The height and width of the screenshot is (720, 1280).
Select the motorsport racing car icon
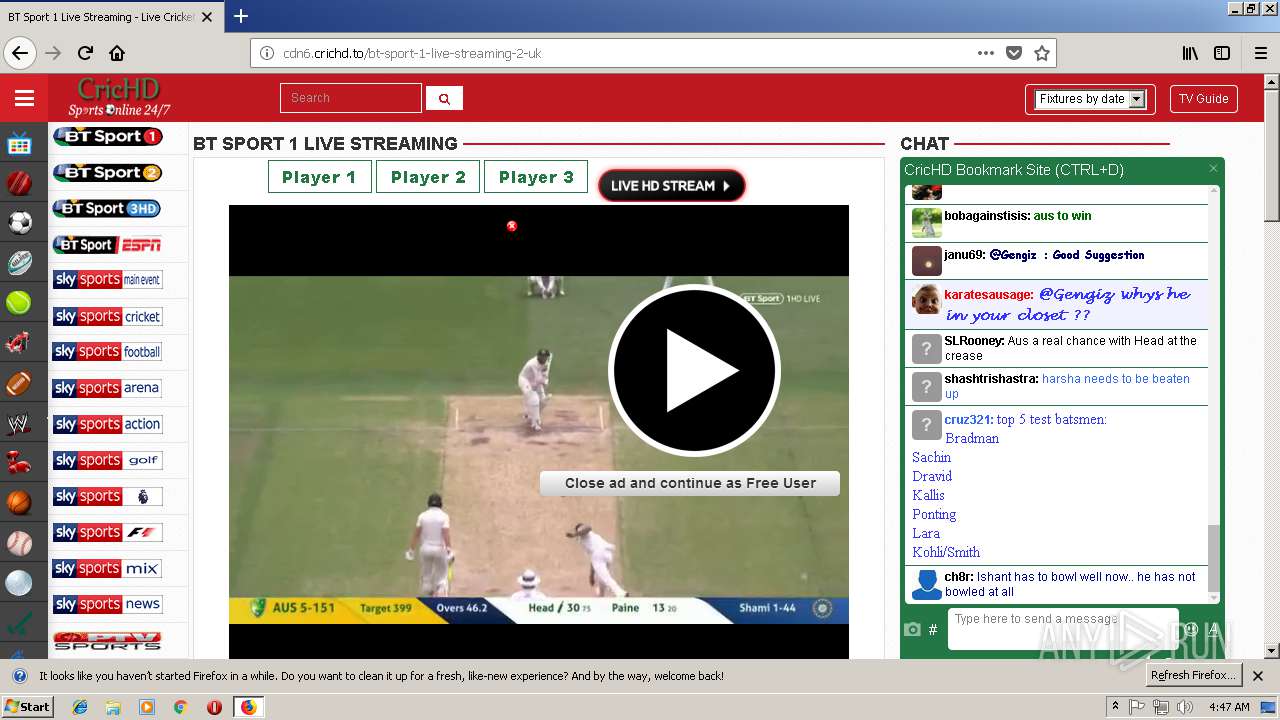19,343
